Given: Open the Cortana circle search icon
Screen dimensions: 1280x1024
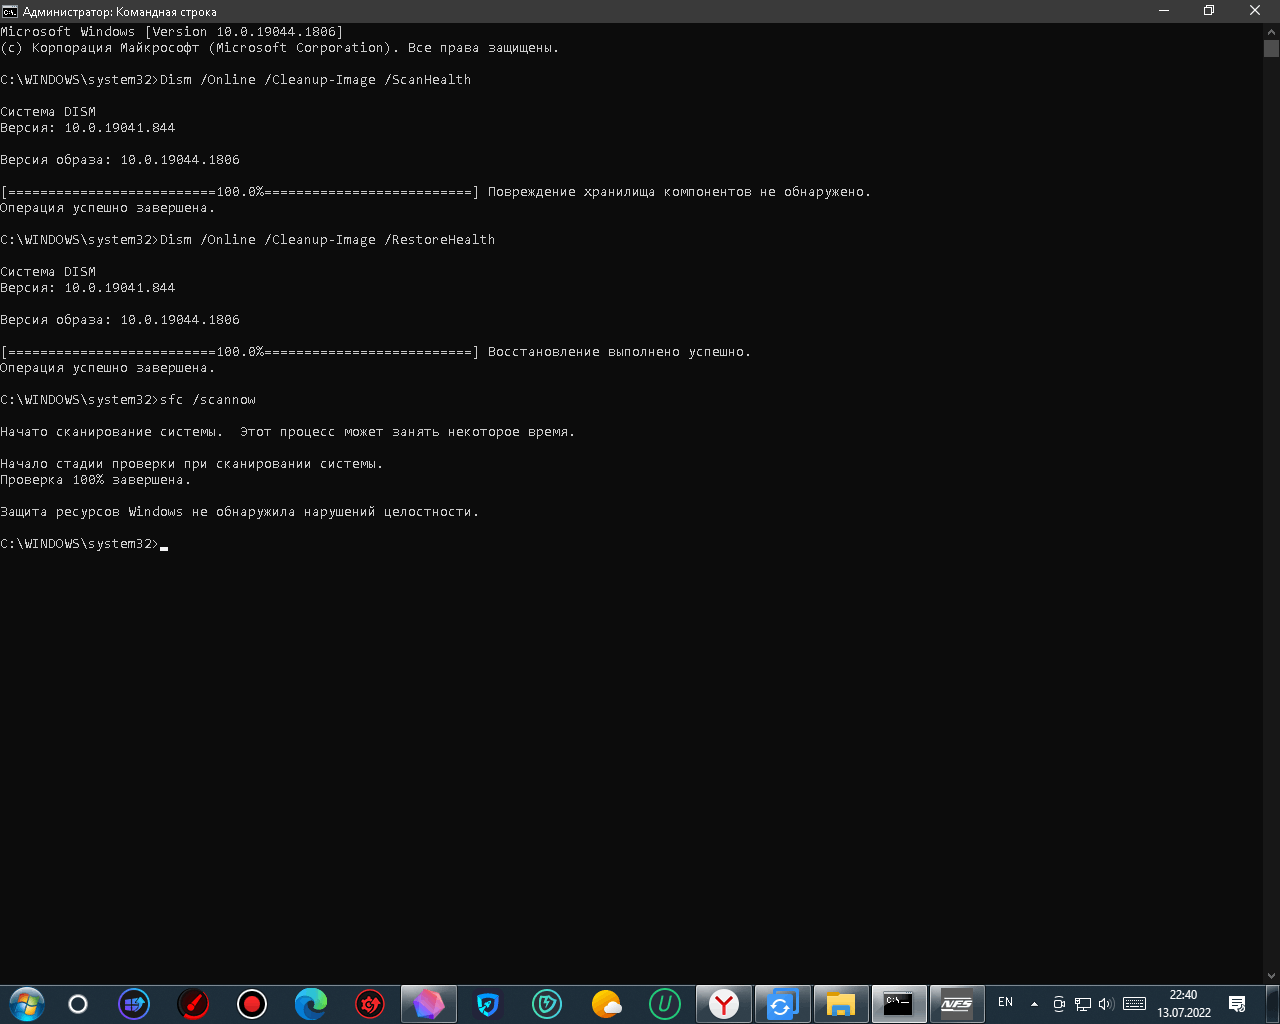Looking at the screenshot, I should tap(78, 1004).
